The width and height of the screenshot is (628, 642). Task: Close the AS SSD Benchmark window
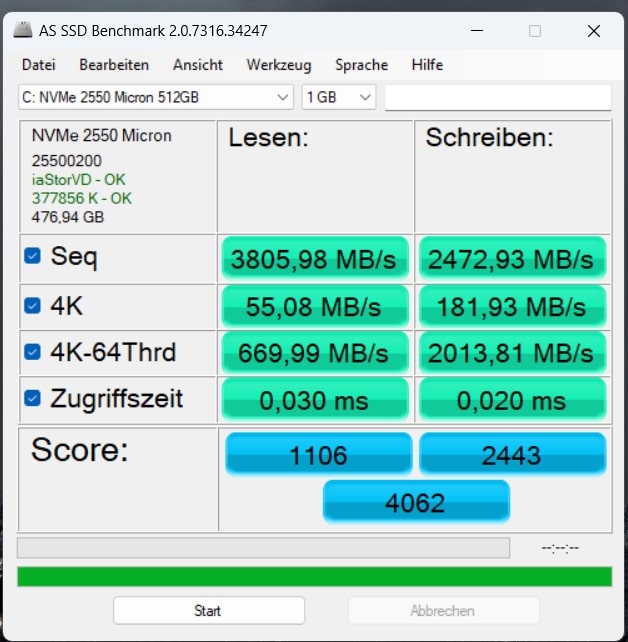click(x=593, y=31)
